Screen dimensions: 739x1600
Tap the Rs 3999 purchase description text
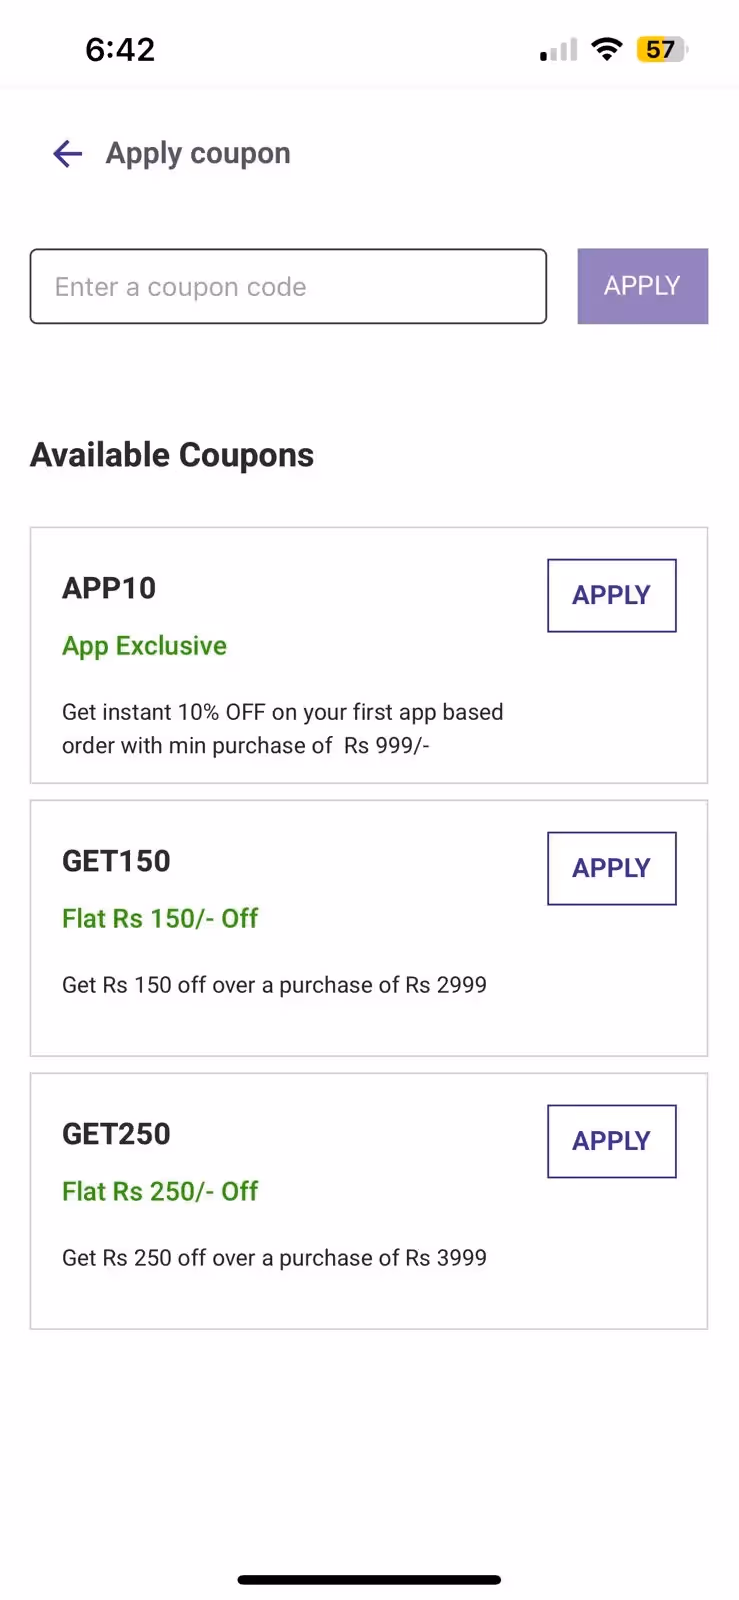point(274,1258)
